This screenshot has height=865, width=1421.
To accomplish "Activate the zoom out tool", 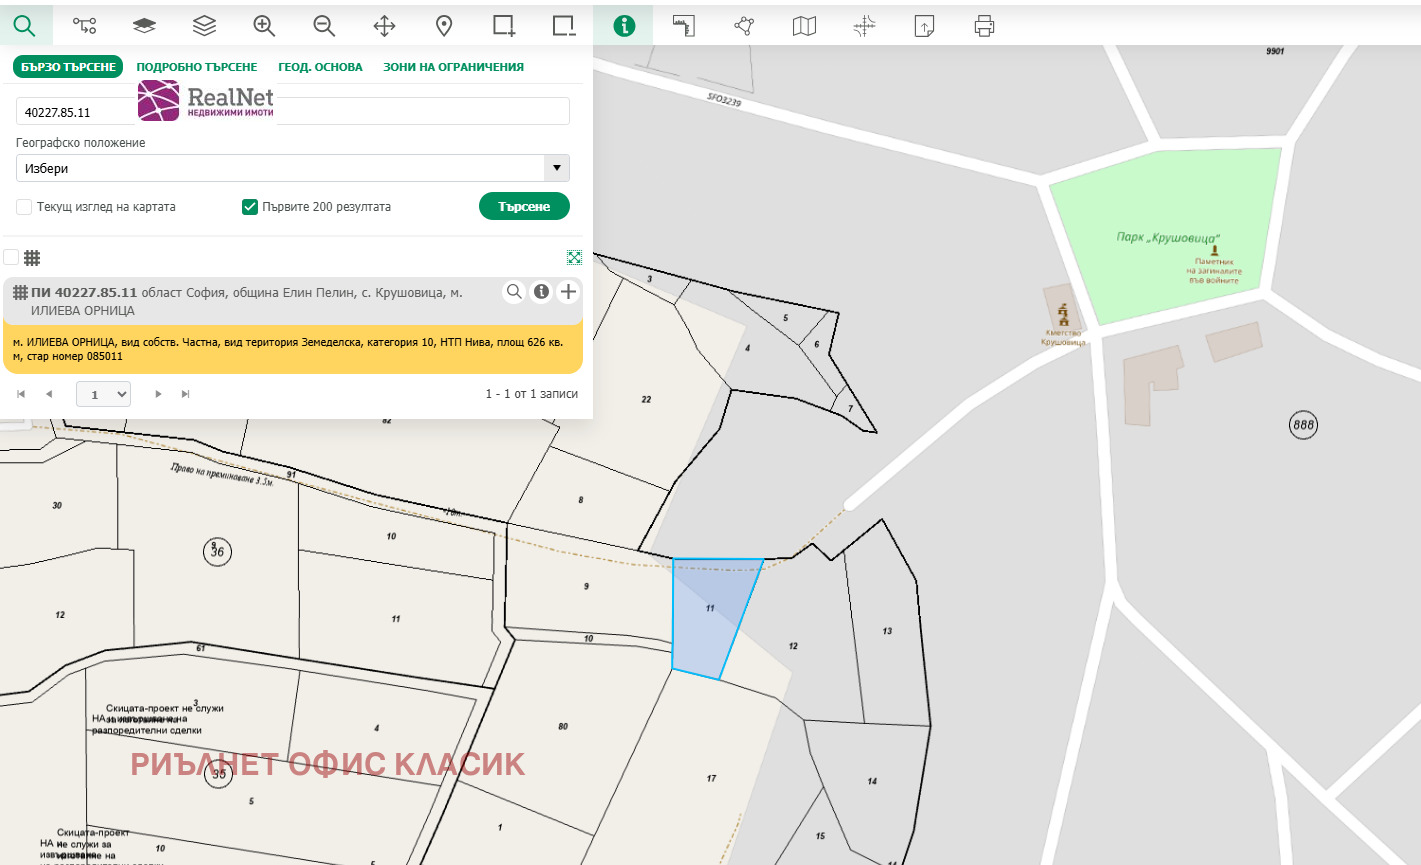I will pyautogui.click(x=323, y=26).
